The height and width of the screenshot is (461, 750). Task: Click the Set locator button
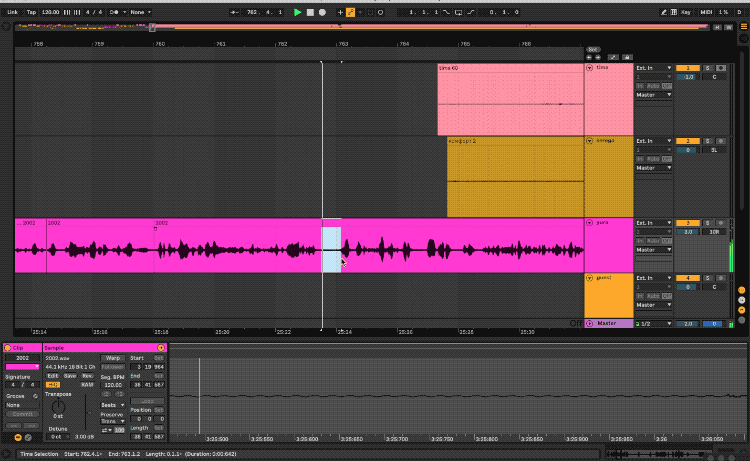(593, 50)
